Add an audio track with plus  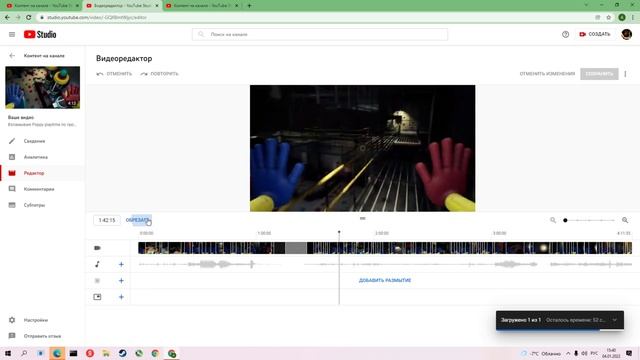click(121, 264)
